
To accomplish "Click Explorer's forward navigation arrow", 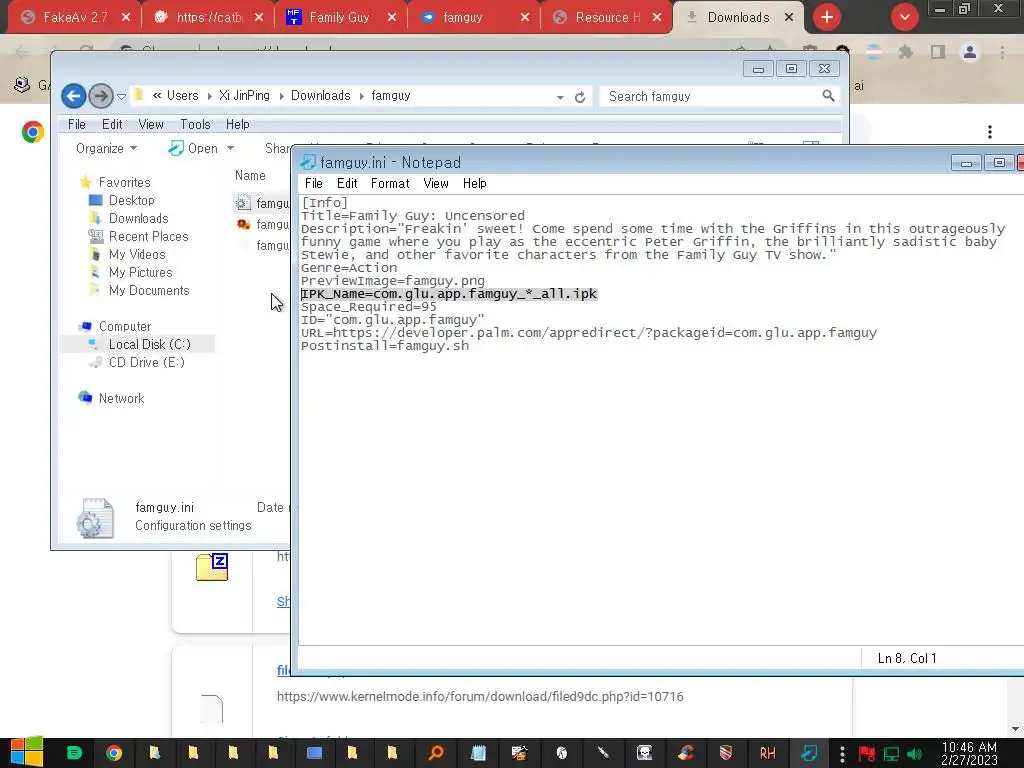I will pyautogui.click(x=101, y=96).
